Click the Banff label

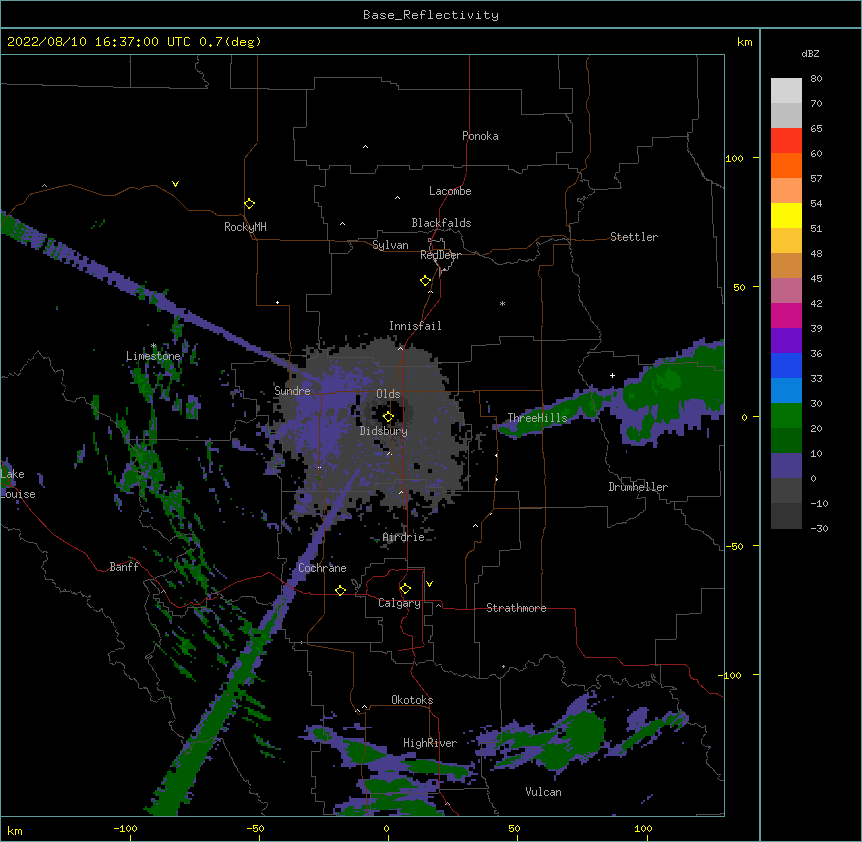coord(124,567)
